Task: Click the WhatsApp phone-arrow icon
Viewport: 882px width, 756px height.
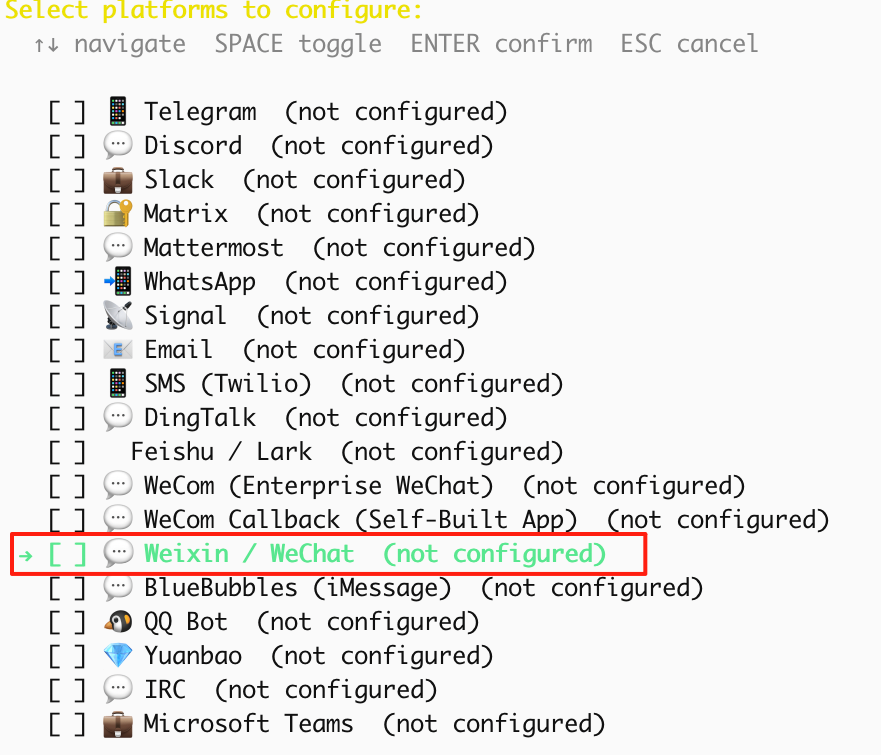Action: pos(118,281)
